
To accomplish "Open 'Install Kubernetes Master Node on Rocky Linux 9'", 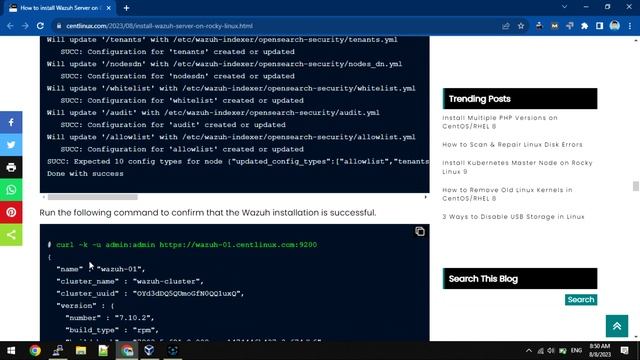I will point(517,167).
